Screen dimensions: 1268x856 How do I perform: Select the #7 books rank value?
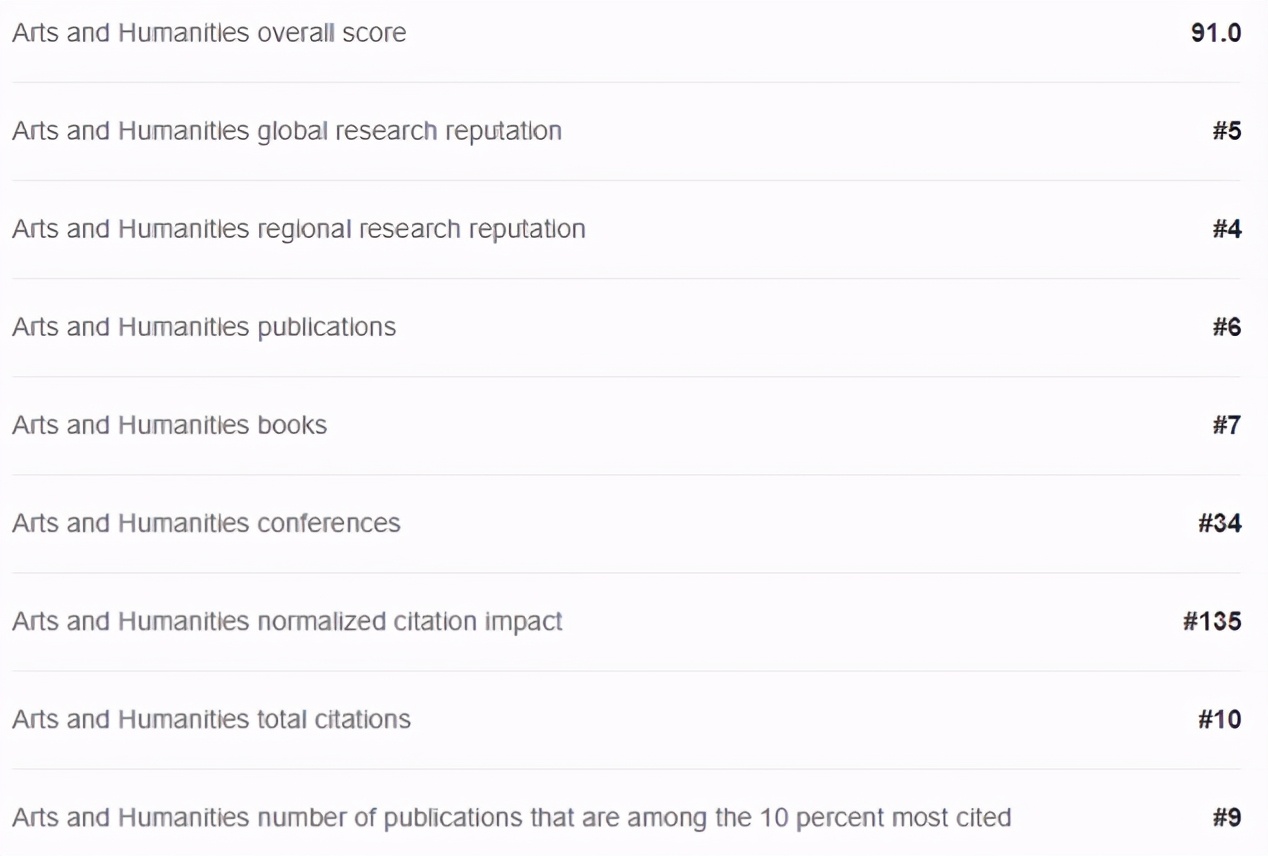pos(1226,425)
